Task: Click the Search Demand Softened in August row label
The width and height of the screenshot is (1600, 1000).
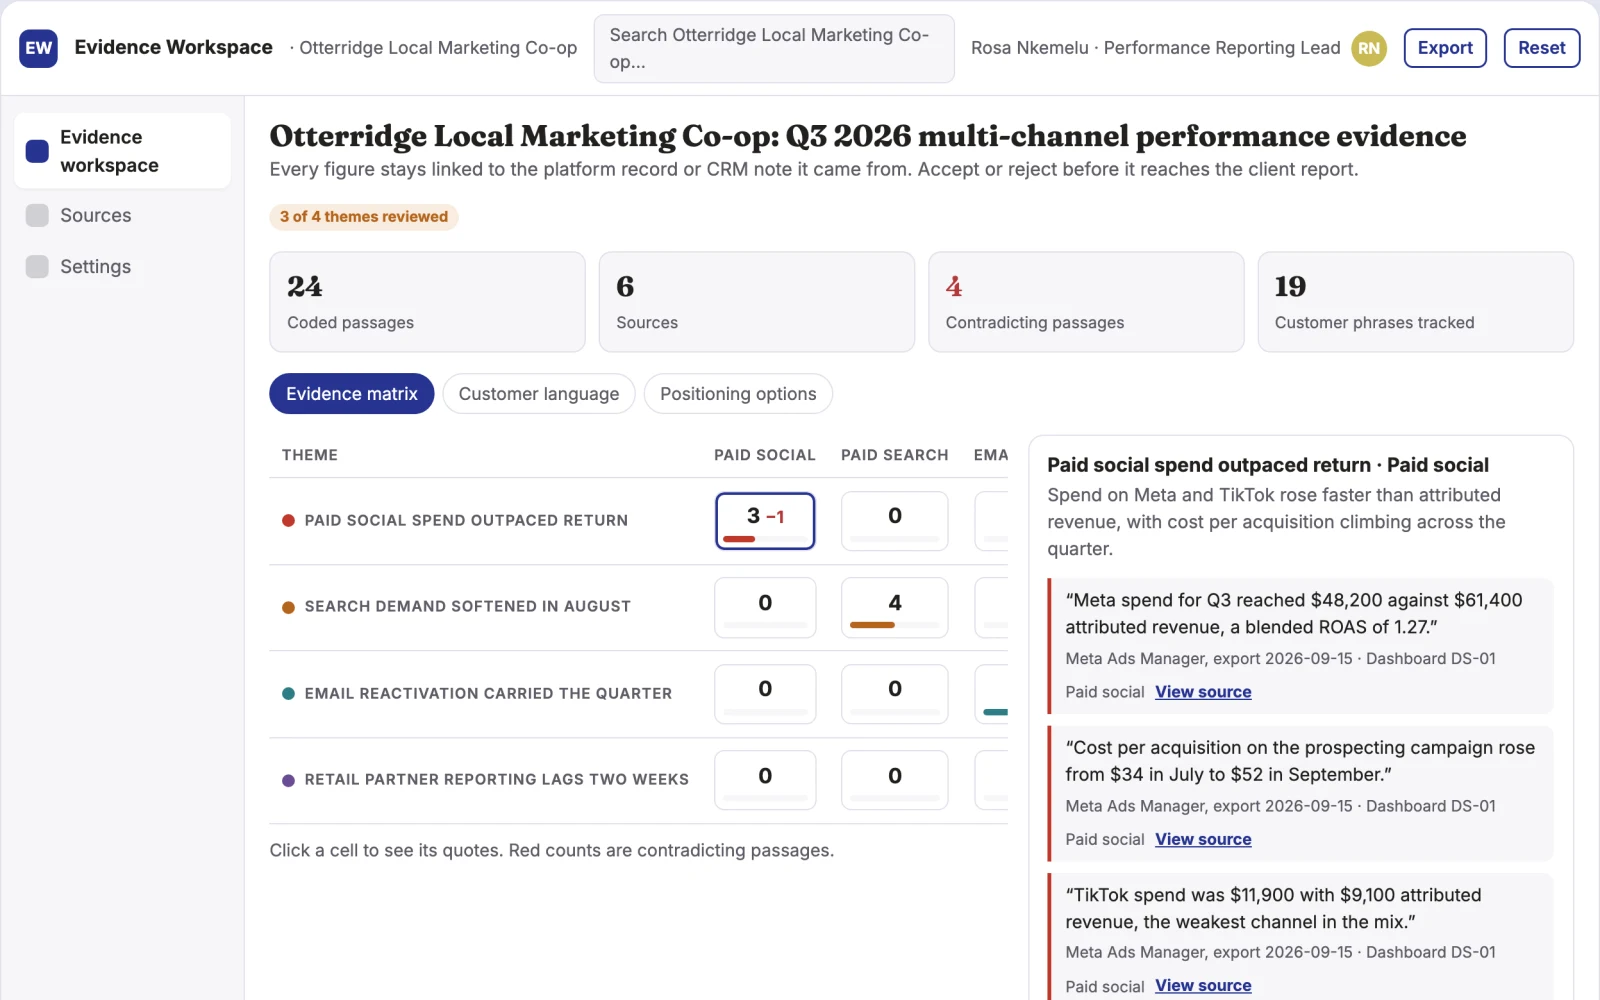Action: click(468, 607)
